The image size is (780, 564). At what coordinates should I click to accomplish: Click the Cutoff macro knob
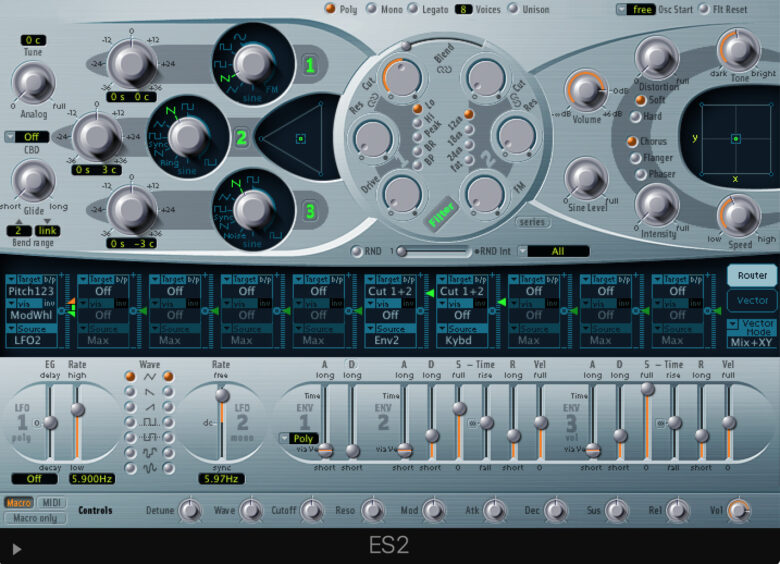pyautogui.click(x=311, y=510)
